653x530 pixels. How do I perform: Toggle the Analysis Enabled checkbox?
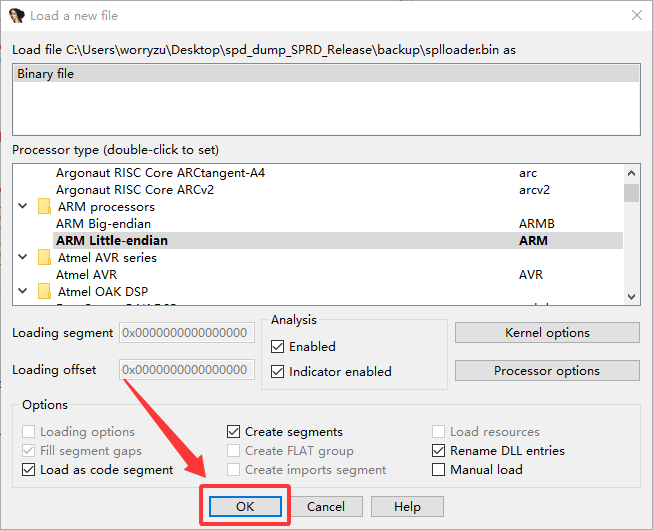pyautogui.click(x=277, y=346)
